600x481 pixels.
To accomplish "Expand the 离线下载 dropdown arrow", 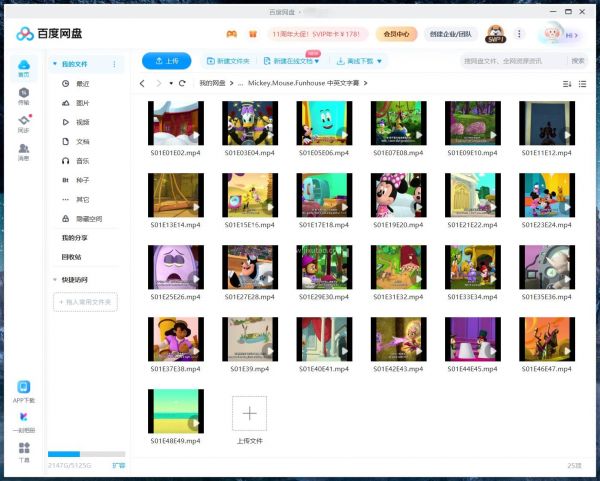I will (380, 61).
